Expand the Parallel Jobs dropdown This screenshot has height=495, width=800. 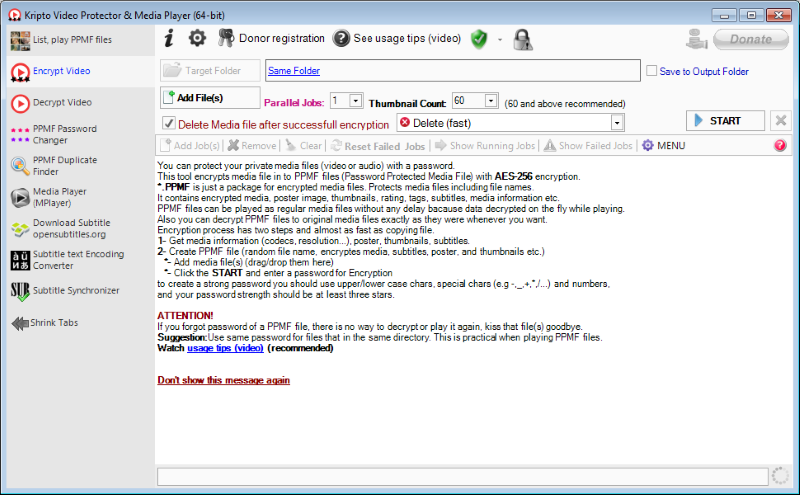click(356, 101)
